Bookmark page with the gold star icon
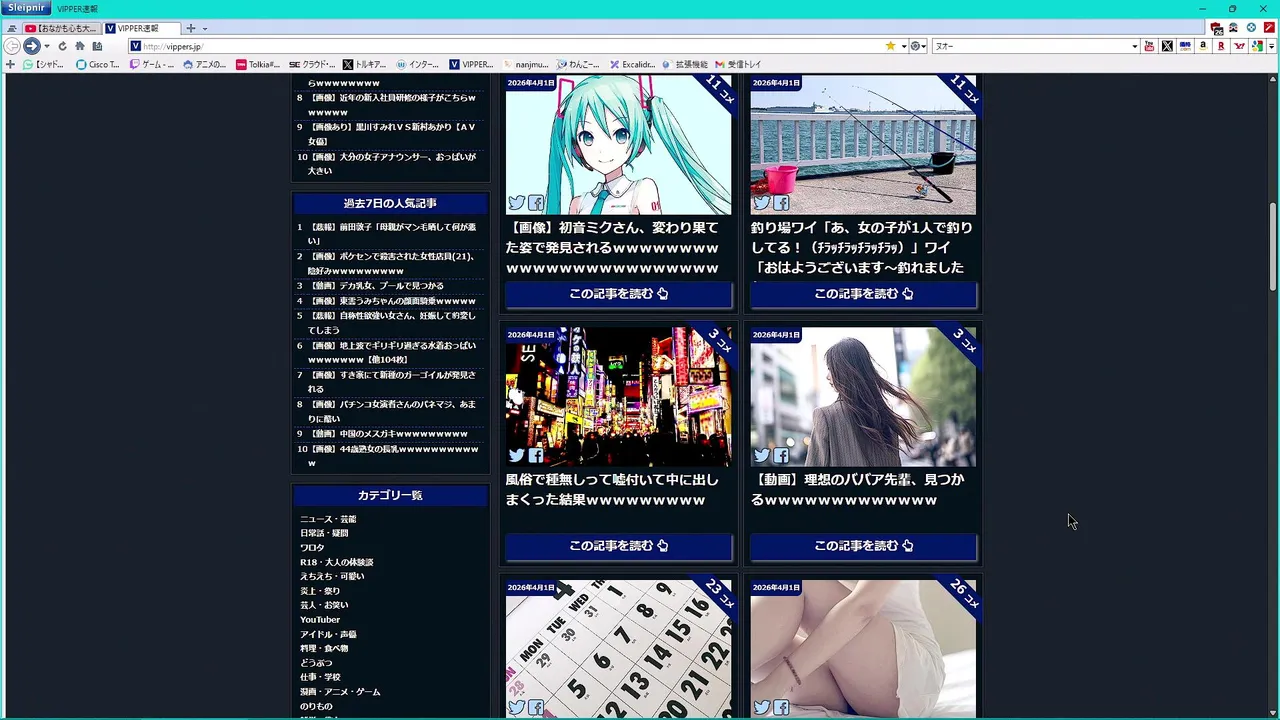 pos(890,46)
